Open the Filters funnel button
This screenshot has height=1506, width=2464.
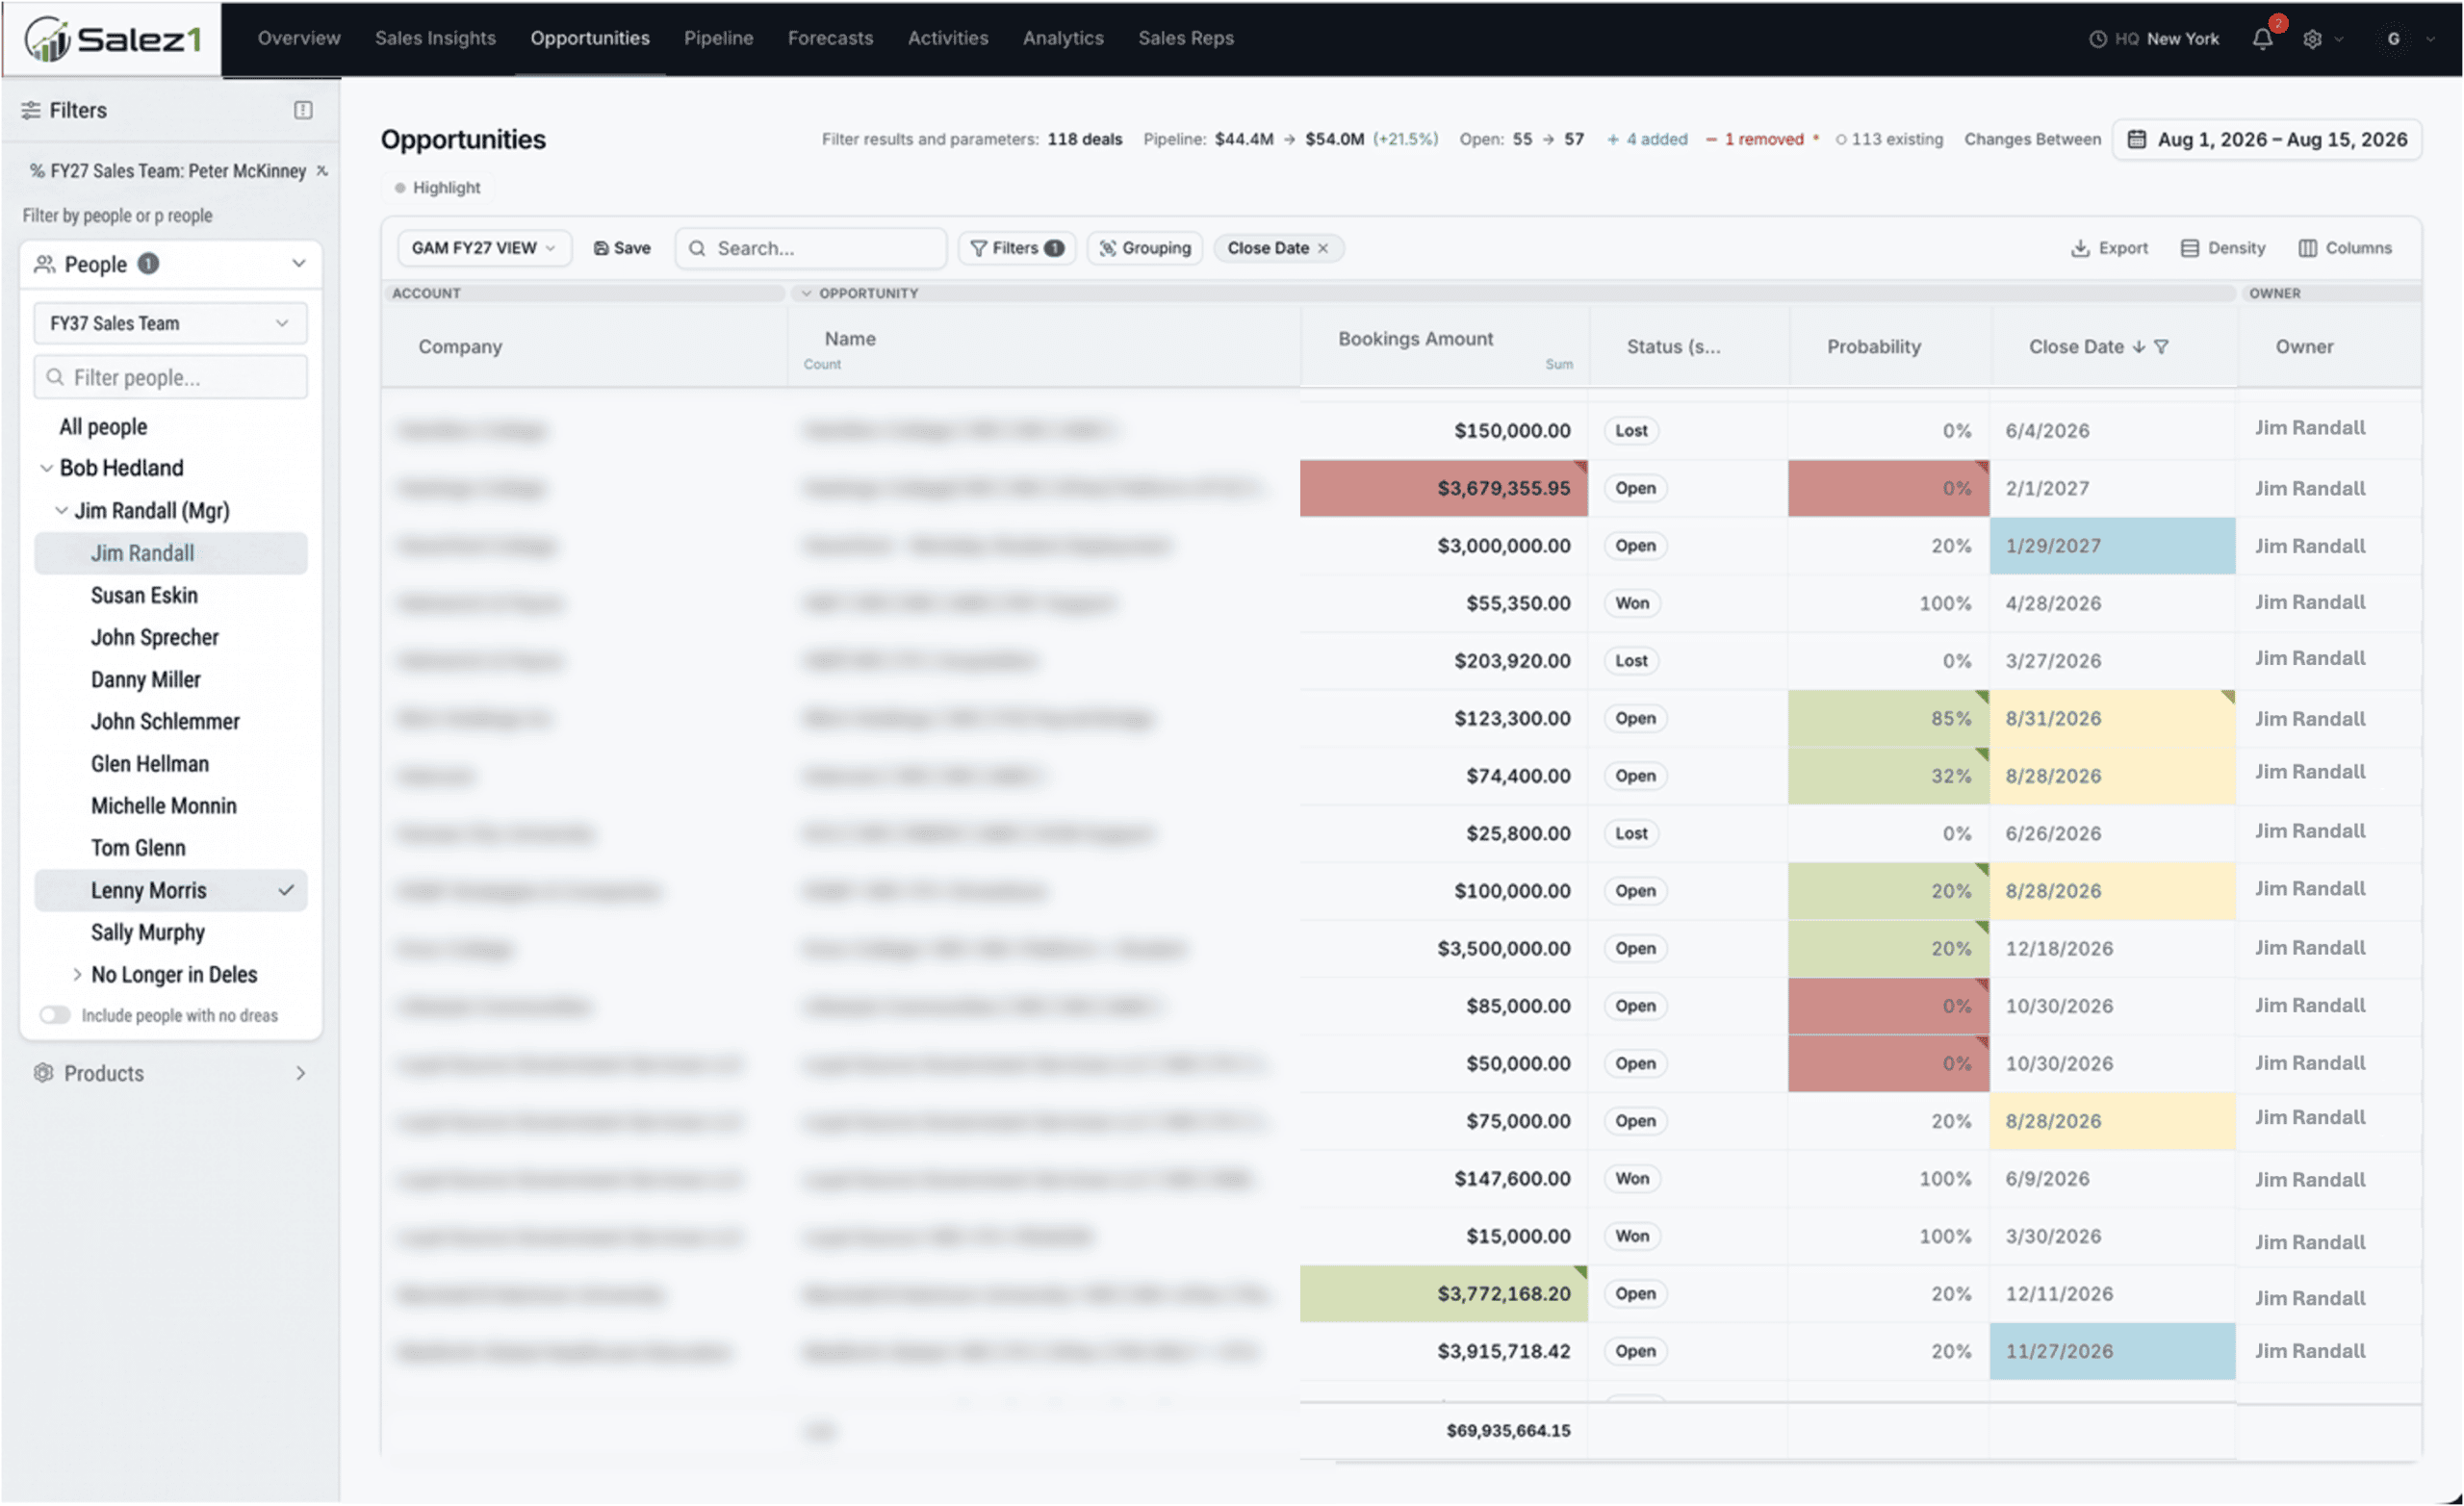tap(1016, 248)
